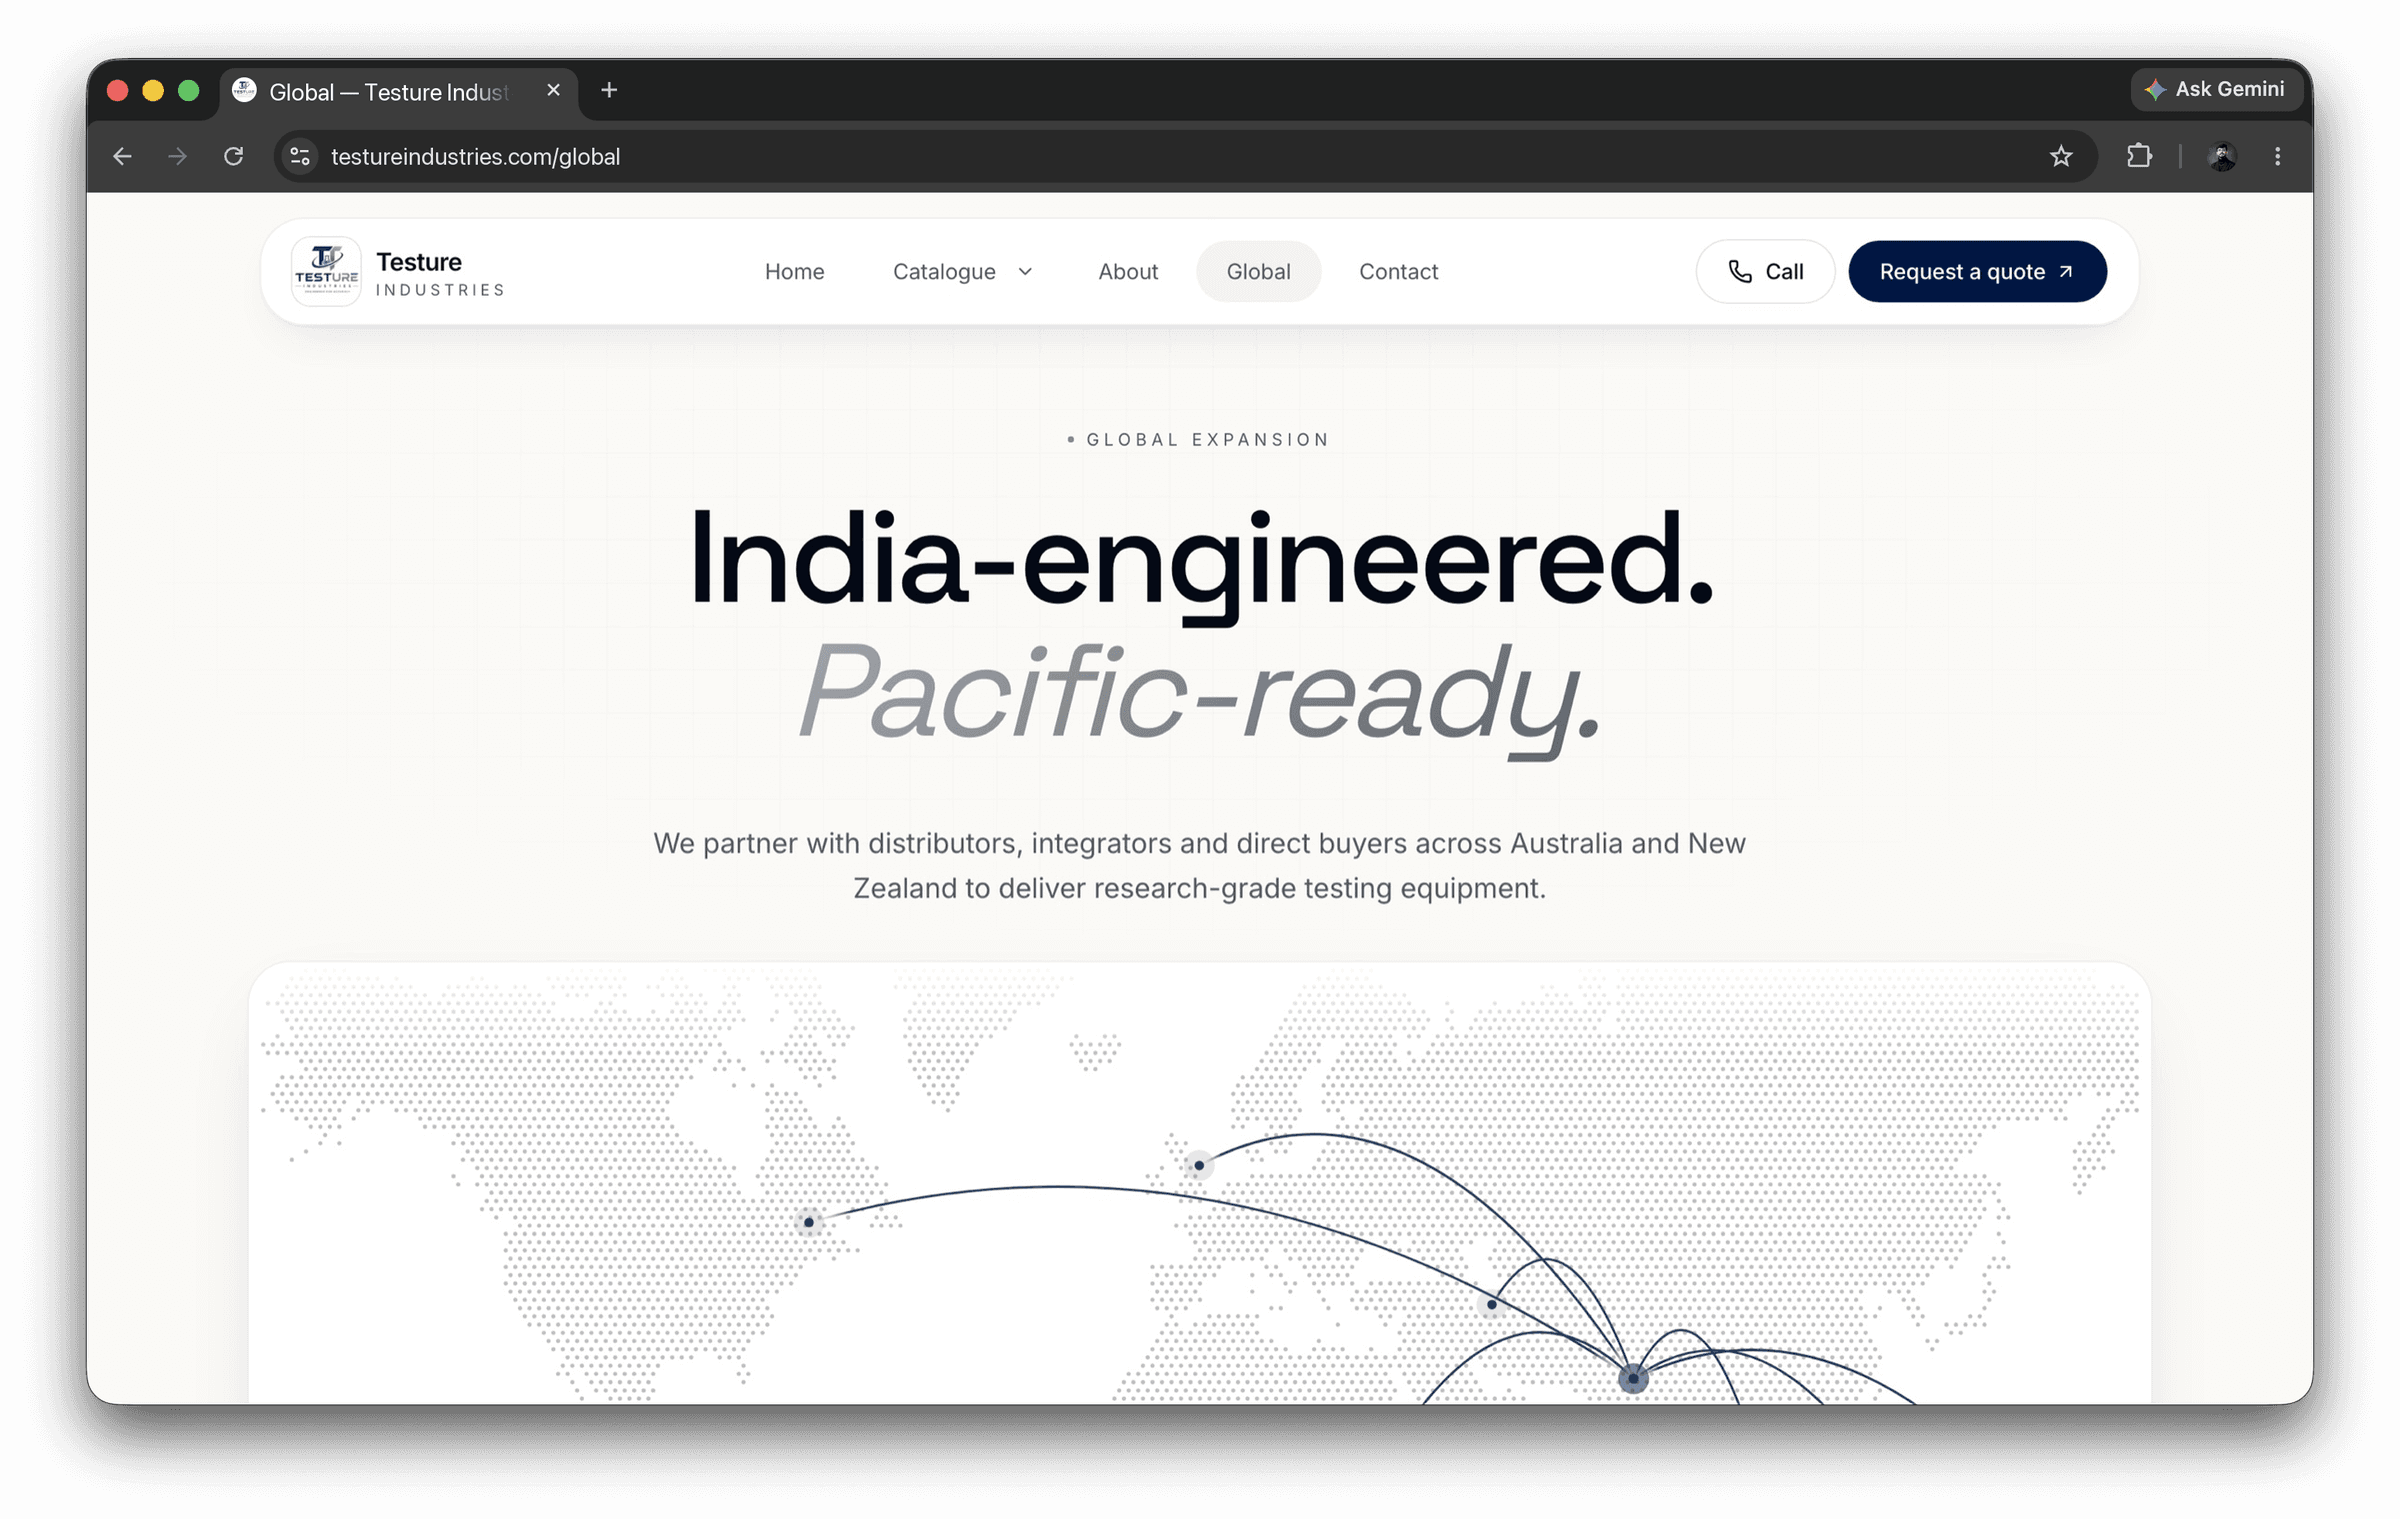Click the paragraph about distributors and integrators

click(1199, 865)
